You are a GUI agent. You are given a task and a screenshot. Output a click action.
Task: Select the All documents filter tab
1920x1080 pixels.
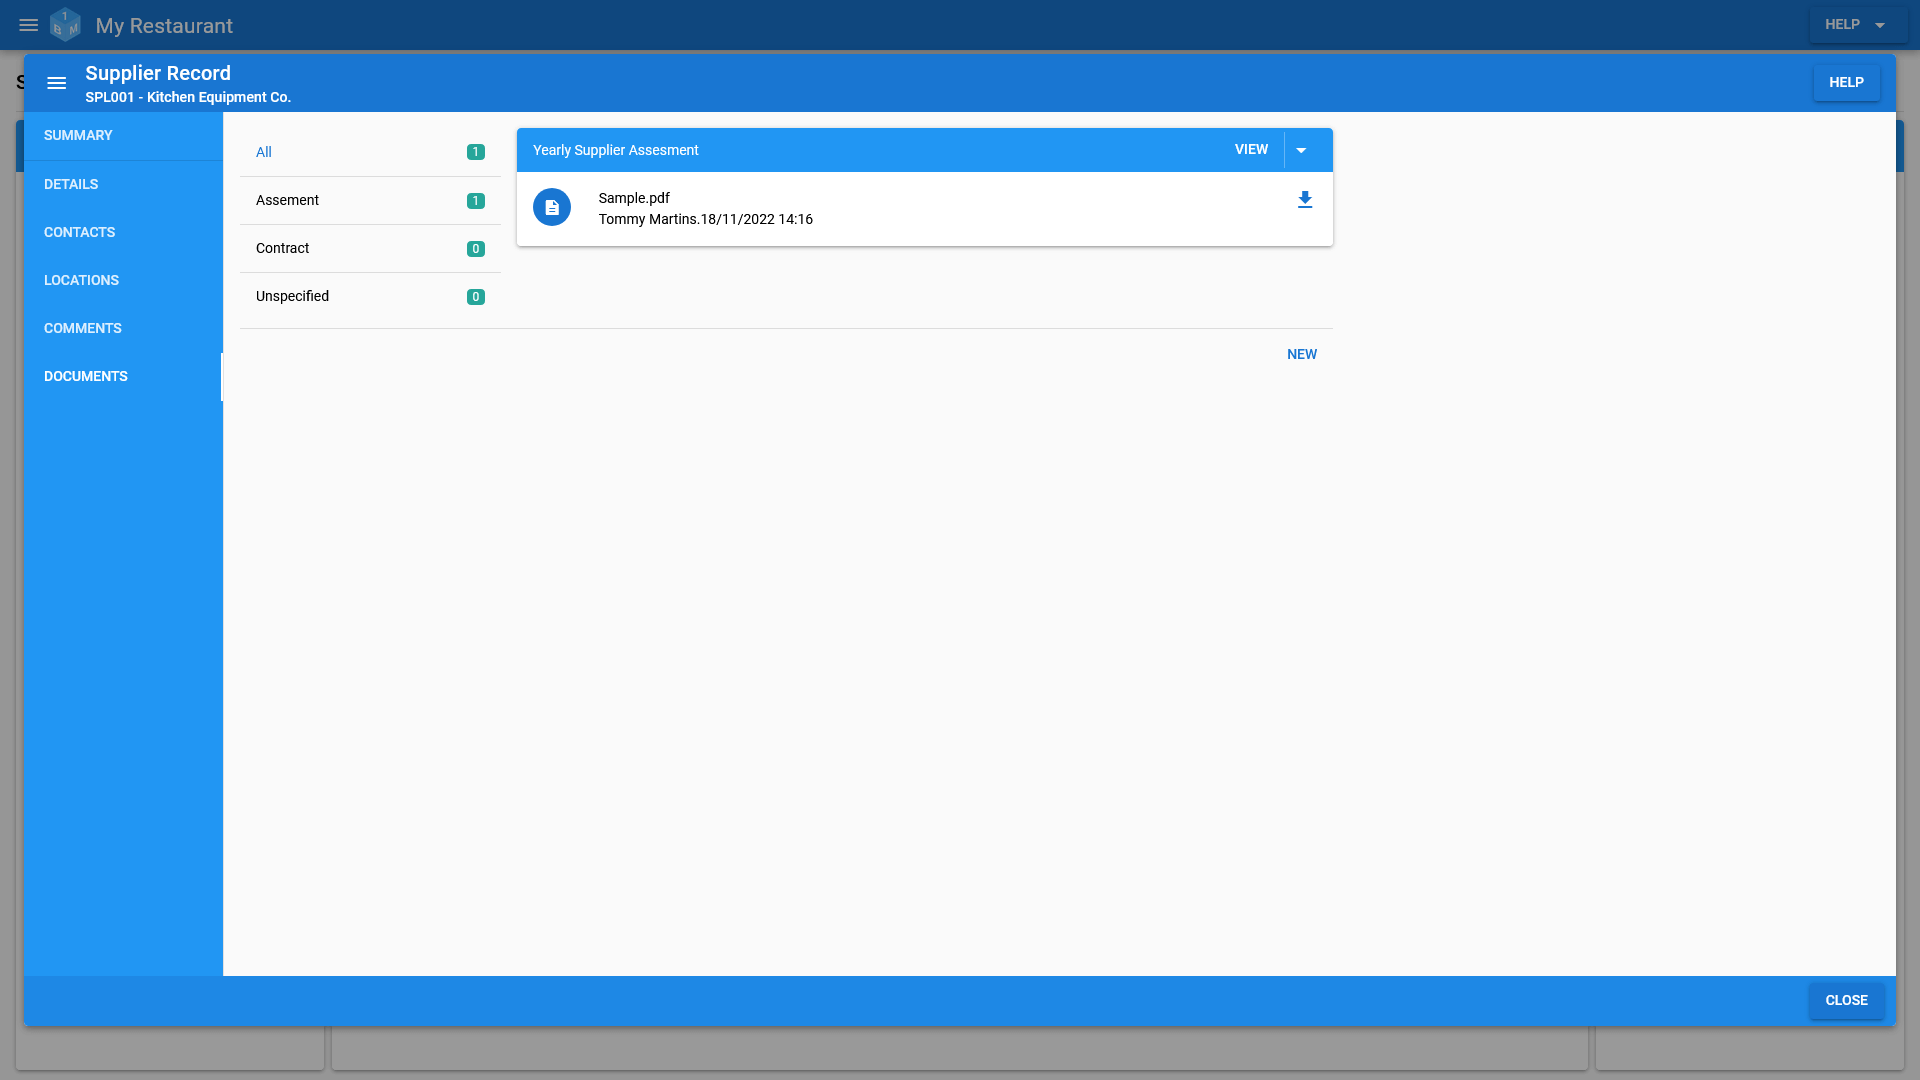point(264,152)
